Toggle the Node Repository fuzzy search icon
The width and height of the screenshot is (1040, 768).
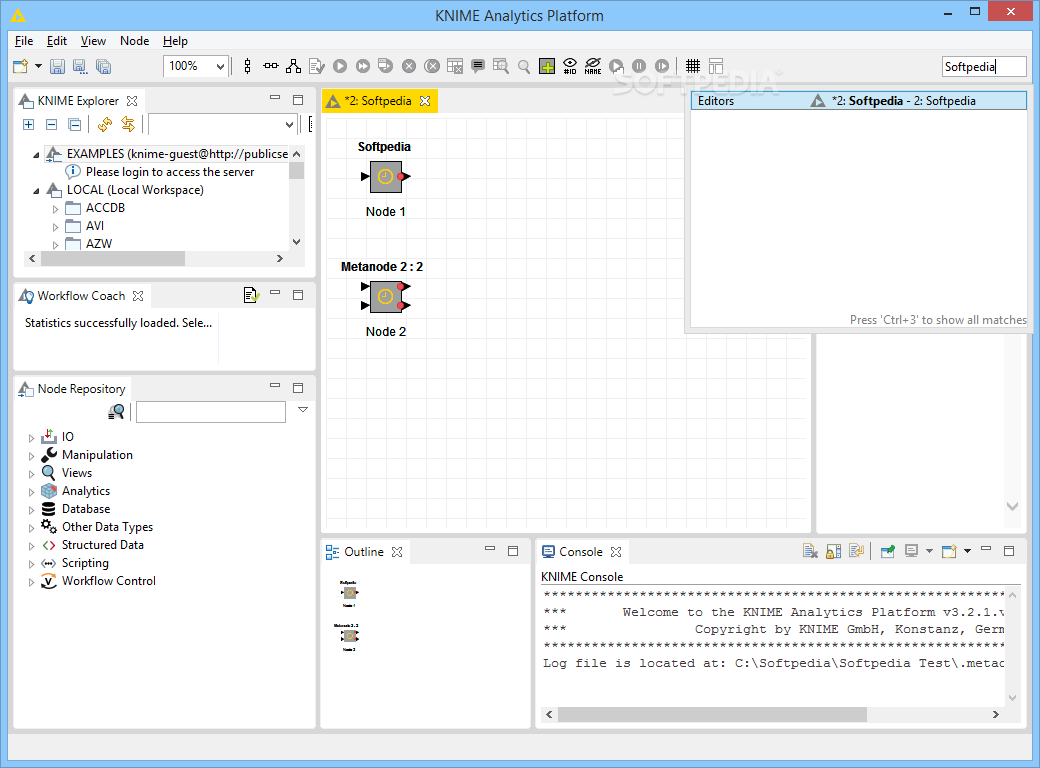pos(116,412)
